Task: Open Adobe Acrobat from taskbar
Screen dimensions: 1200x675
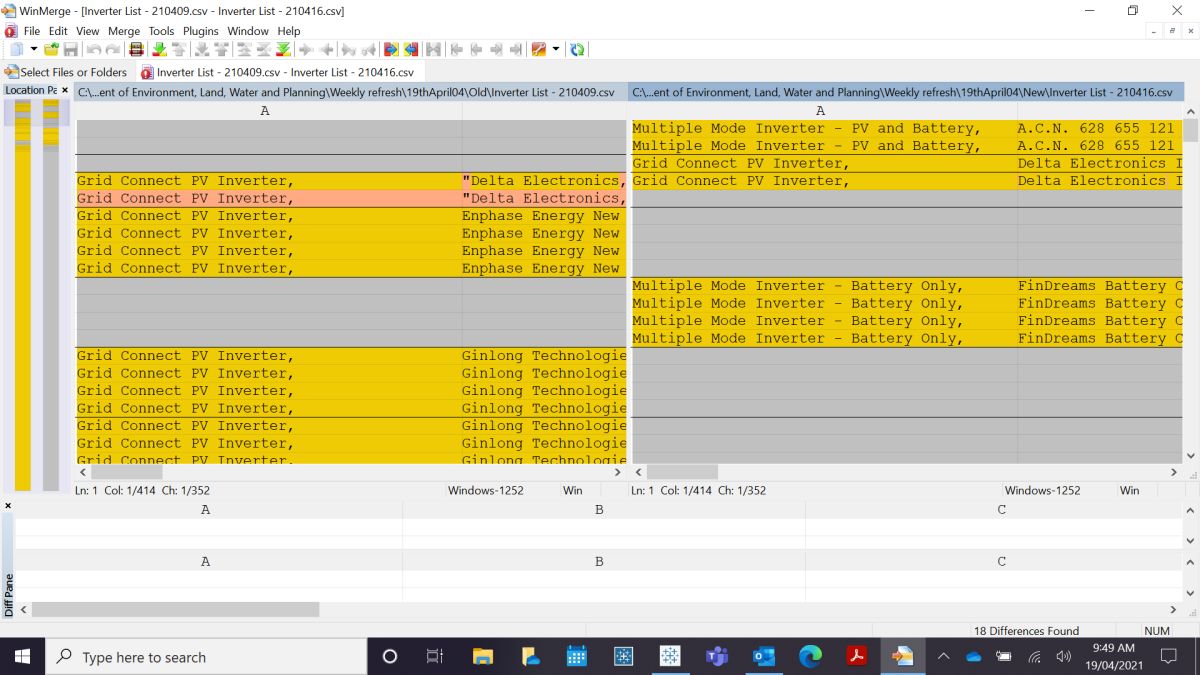Action: pyautogui.click(x=857, y=656)
